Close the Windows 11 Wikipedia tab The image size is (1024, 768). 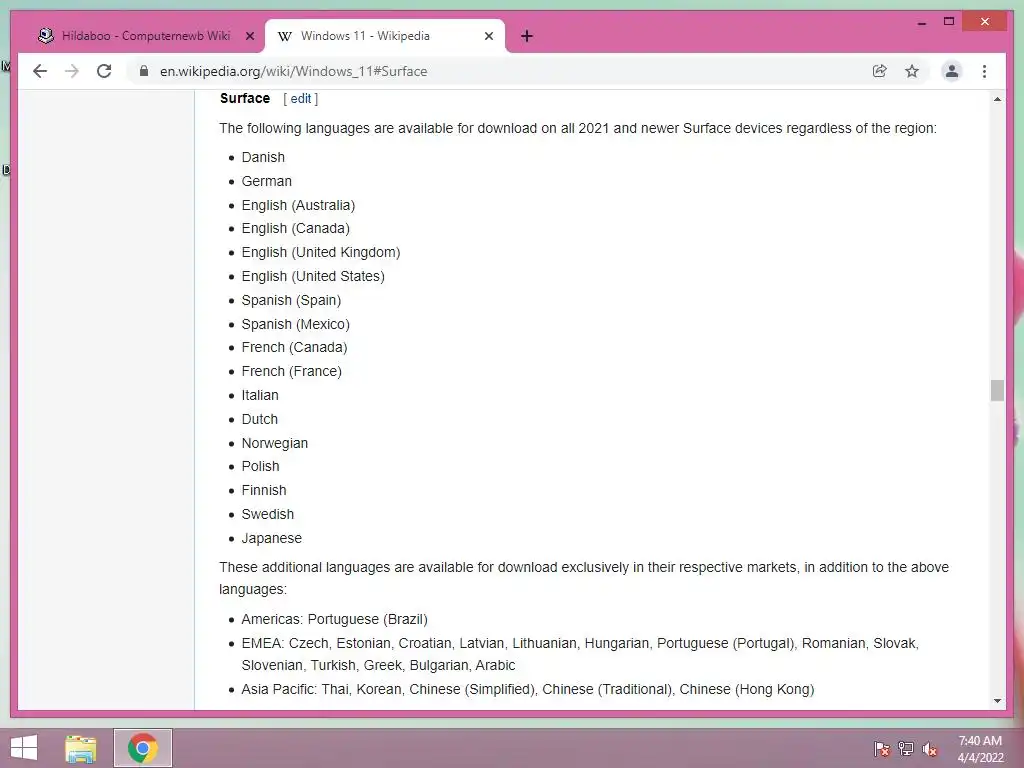coord(488,36)
